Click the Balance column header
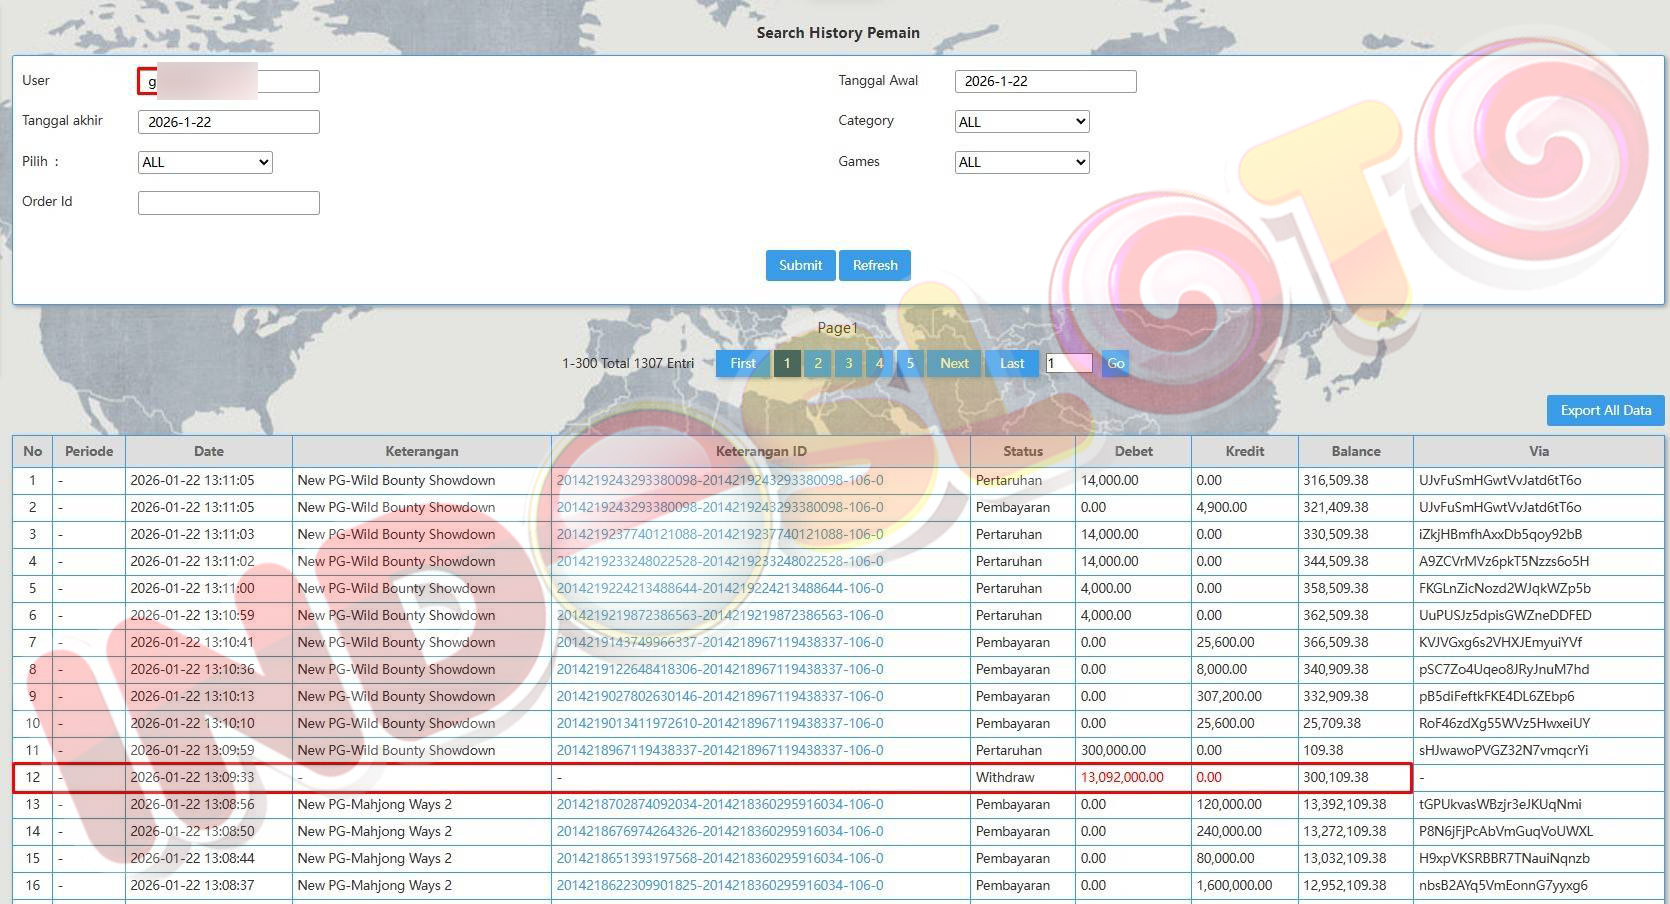This screenshot has width=1670, height=904. click(x=1355, y=451)
